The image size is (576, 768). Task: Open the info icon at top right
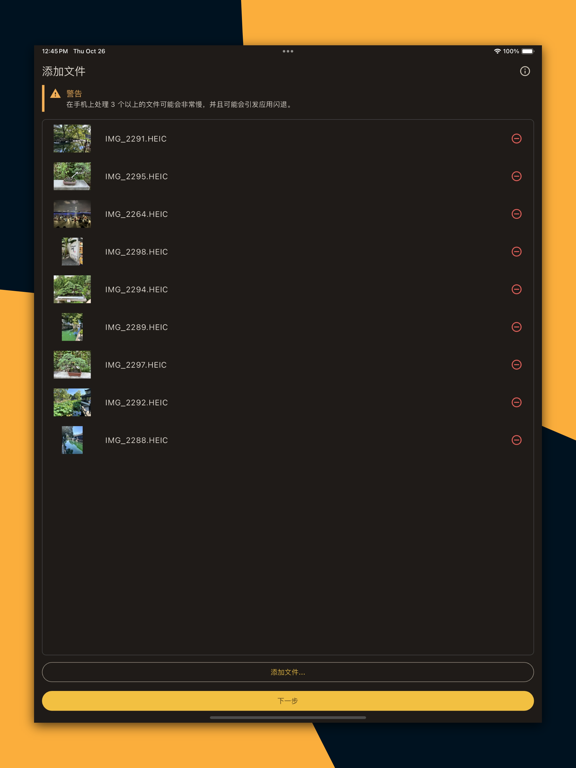[x=525, y=72]
